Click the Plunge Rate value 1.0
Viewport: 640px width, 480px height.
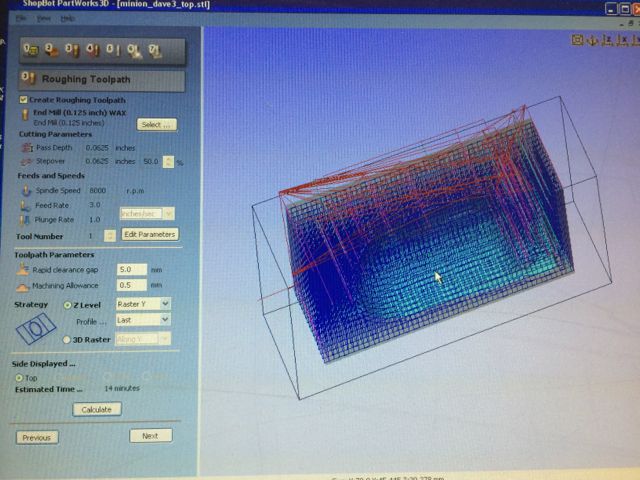94,220
